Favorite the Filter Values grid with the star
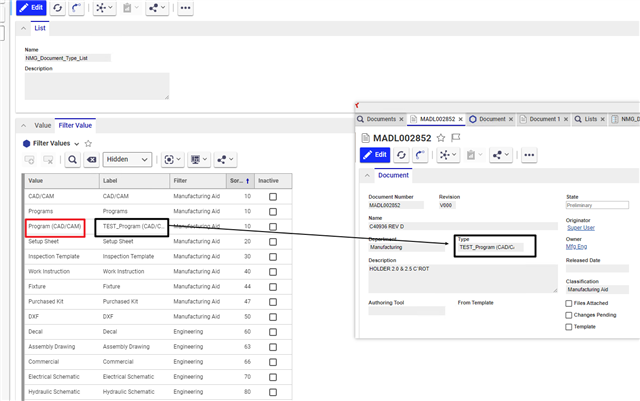 pyautogui.click(x=88, y=143)
